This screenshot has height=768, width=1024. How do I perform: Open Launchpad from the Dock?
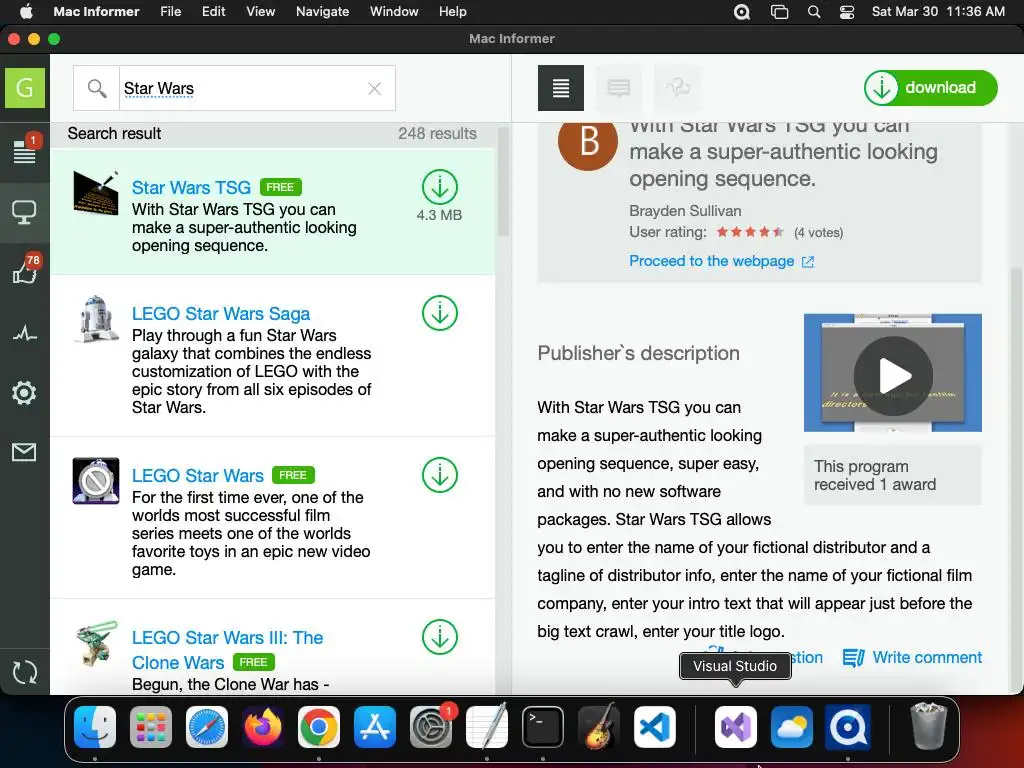[x=151, y=727]
